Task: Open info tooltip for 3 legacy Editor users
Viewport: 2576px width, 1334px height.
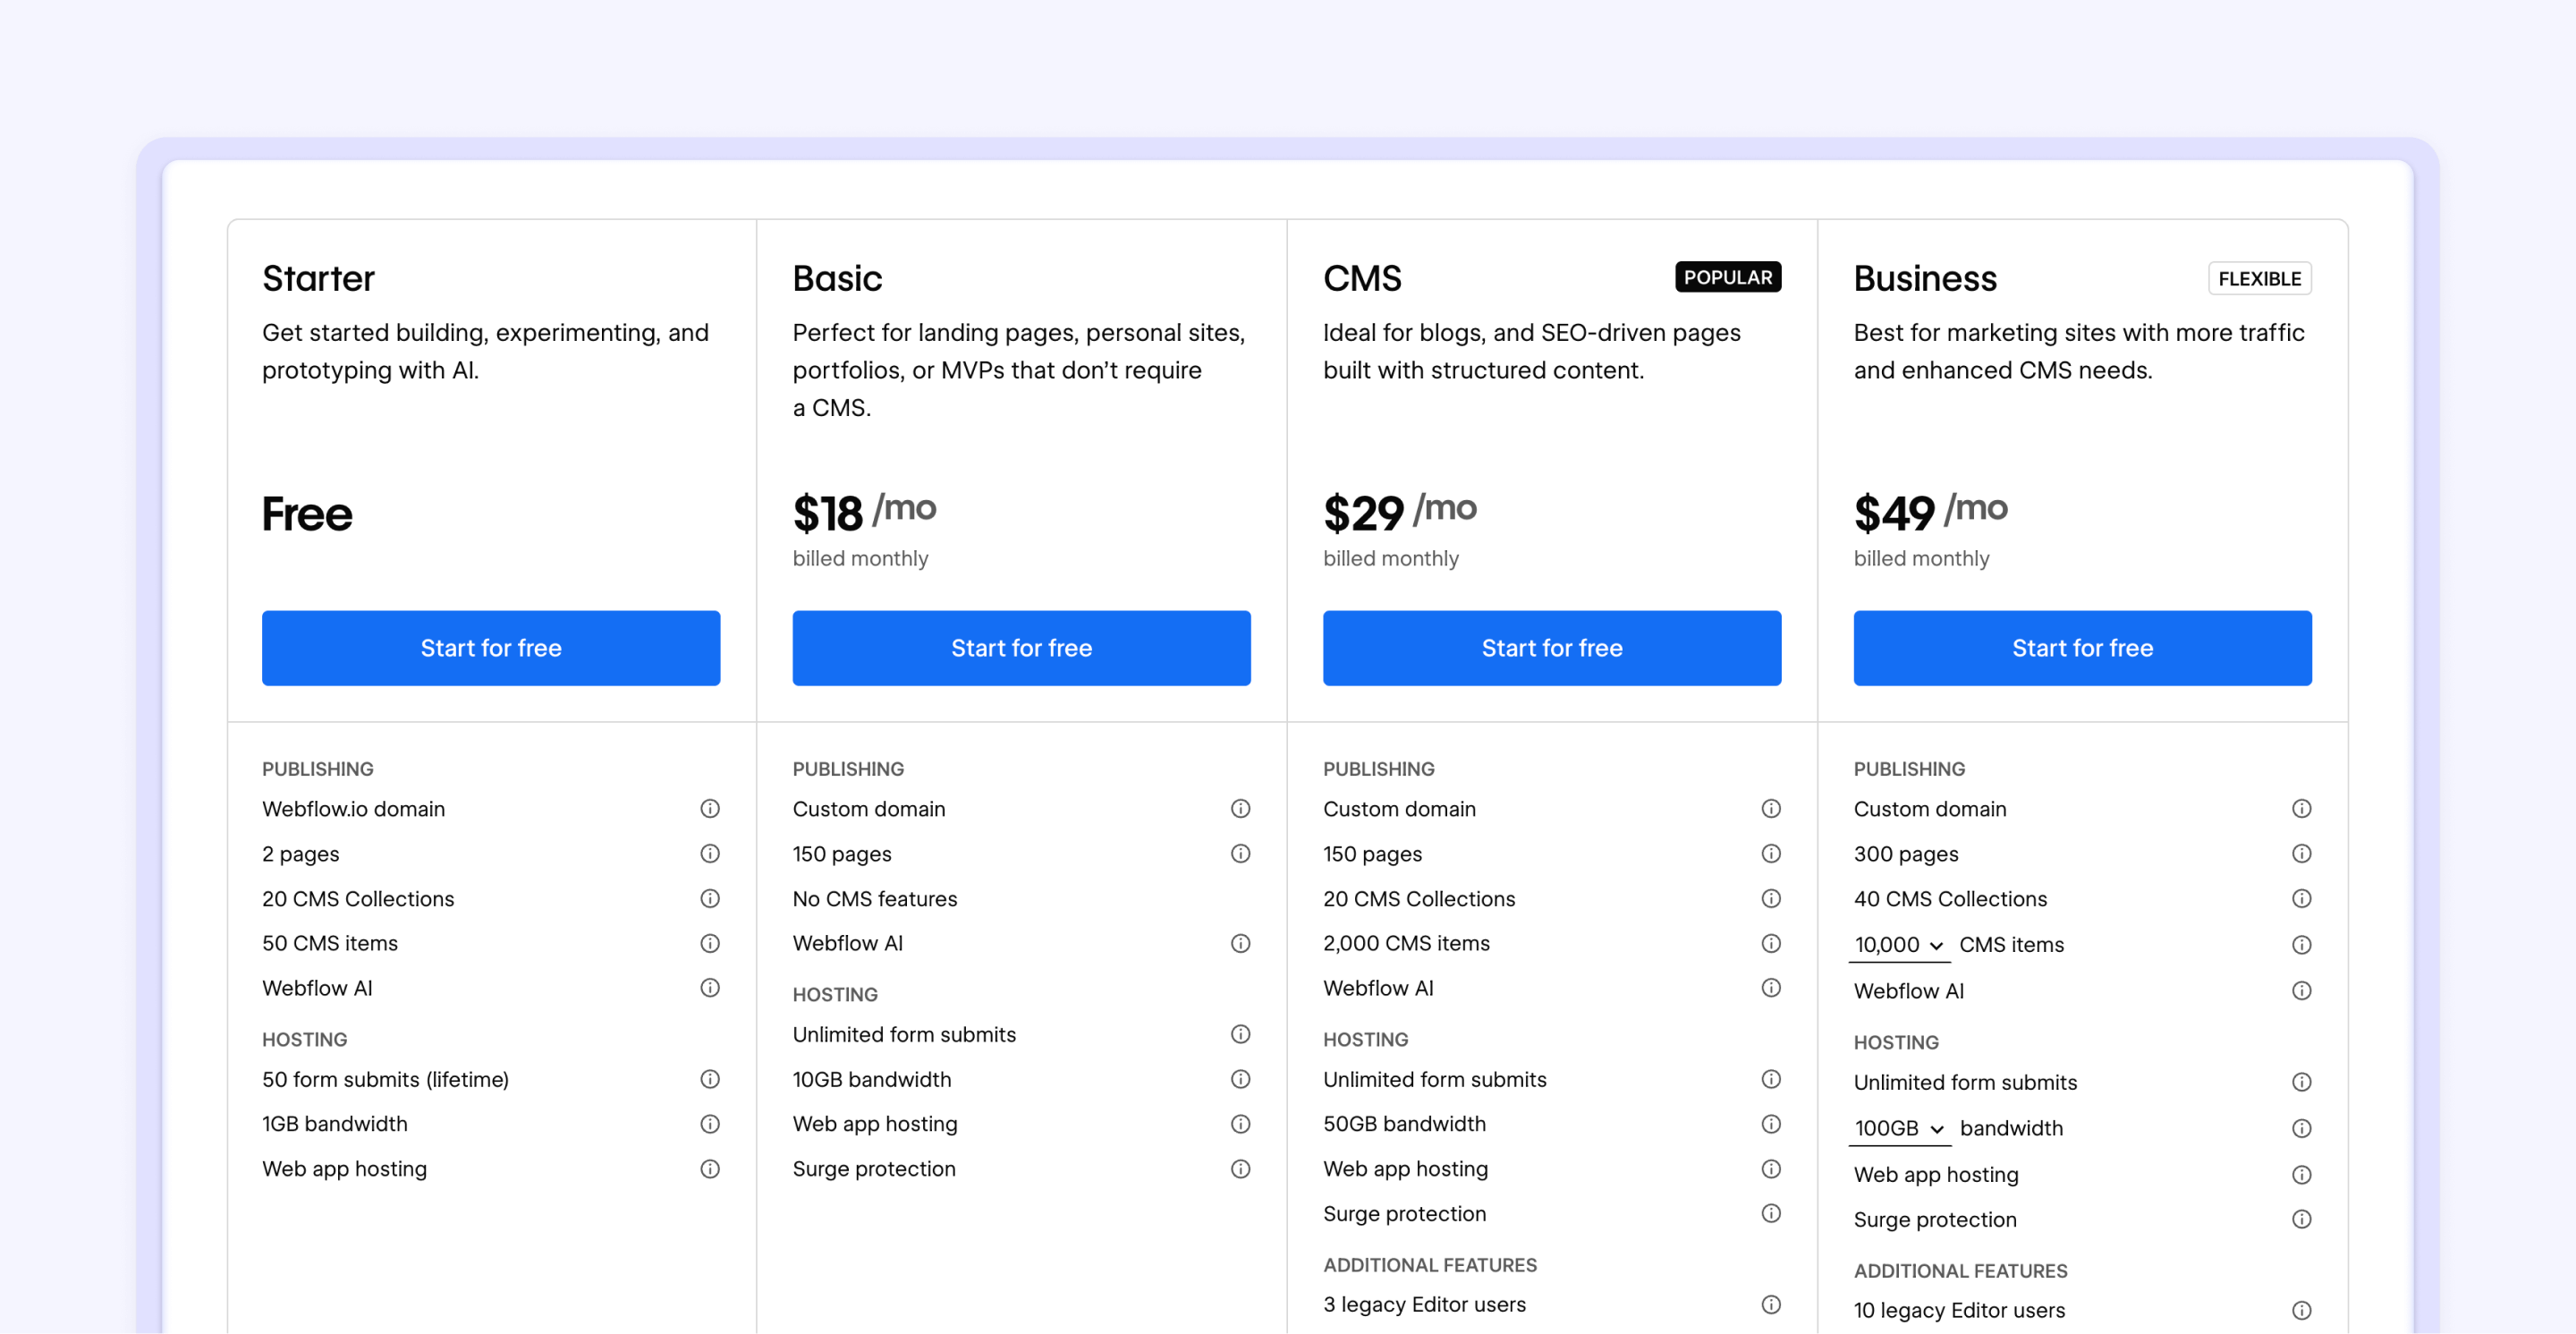Action: (1771, 1304)
